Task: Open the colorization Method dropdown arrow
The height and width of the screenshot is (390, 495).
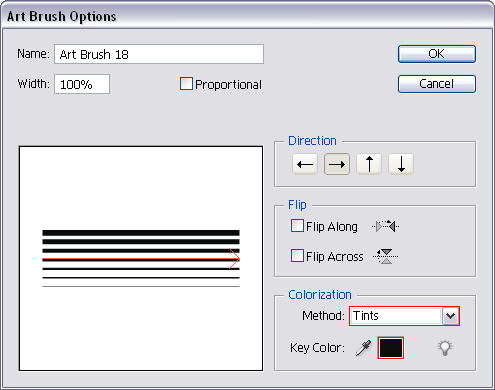Action: click(450, 316)
